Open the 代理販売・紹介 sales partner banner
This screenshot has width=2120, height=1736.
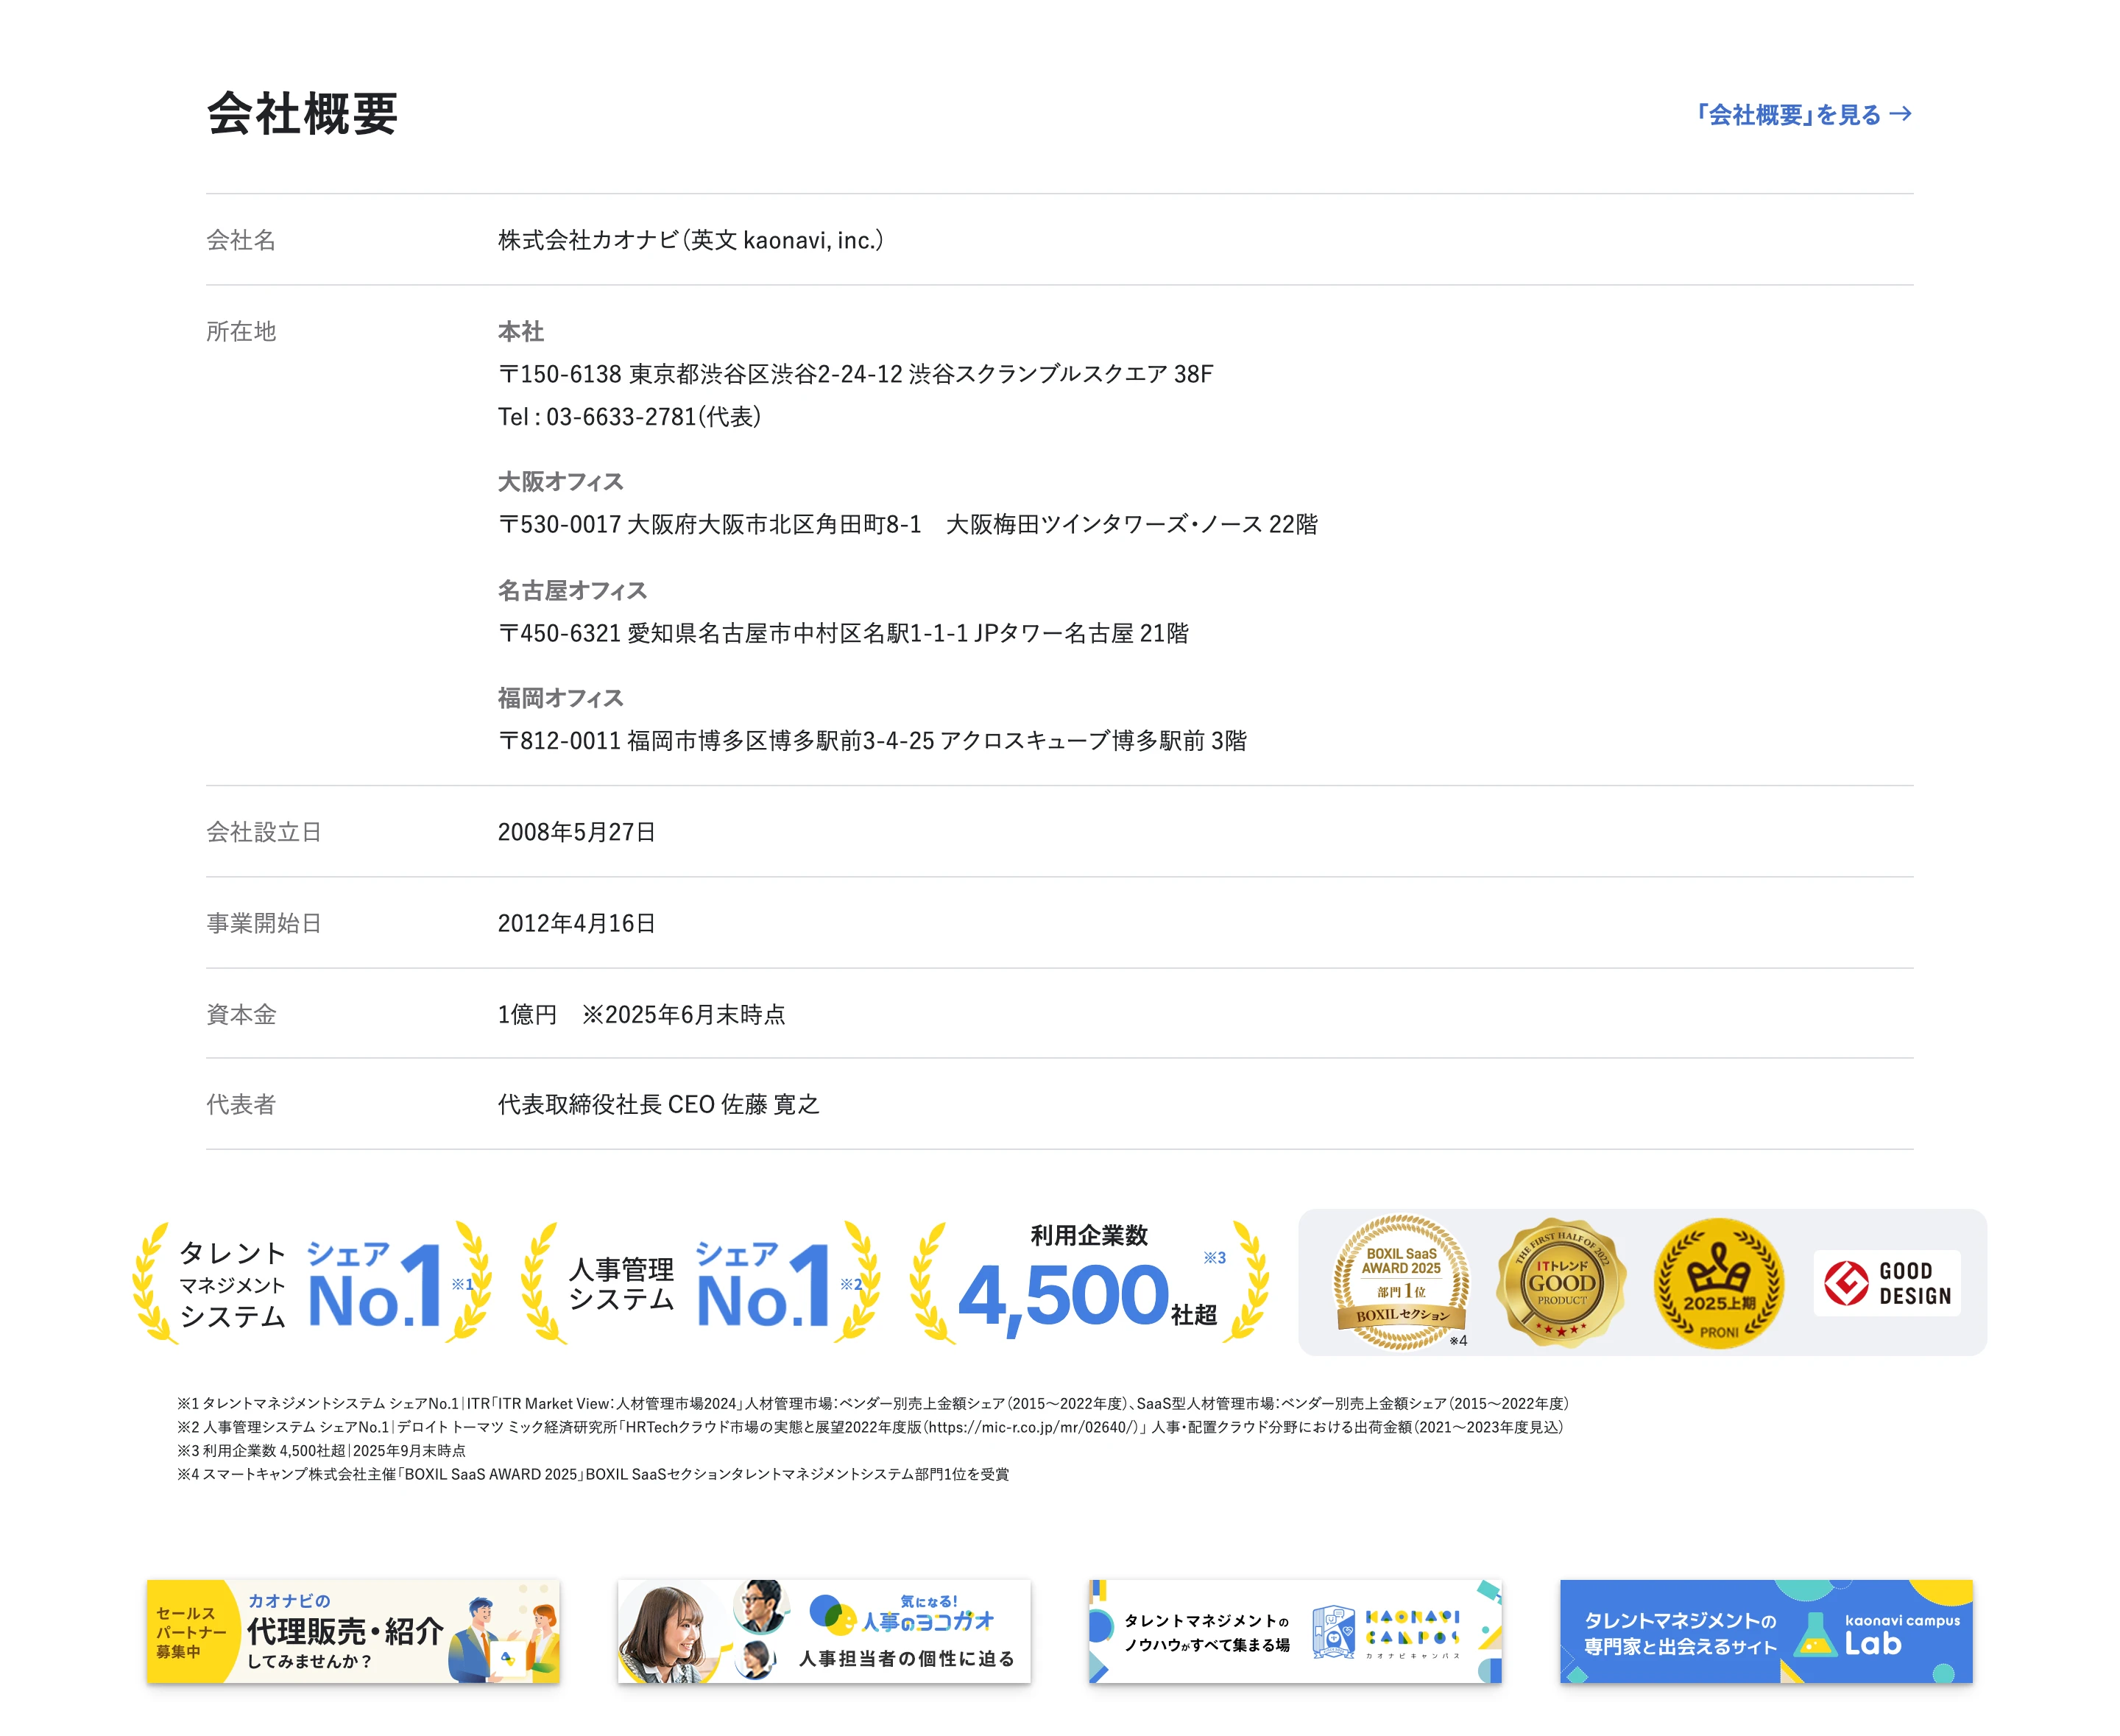353,1631
